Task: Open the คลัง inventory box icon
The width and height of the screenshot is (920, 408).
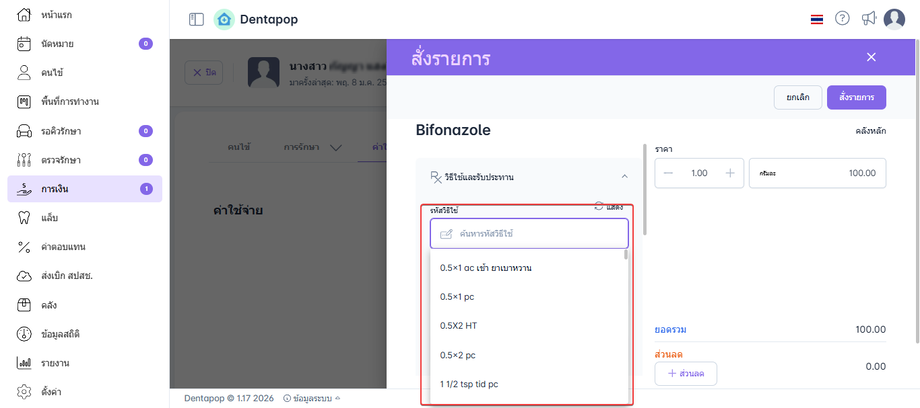Action: pyautogui.click(x=25, y=304)
